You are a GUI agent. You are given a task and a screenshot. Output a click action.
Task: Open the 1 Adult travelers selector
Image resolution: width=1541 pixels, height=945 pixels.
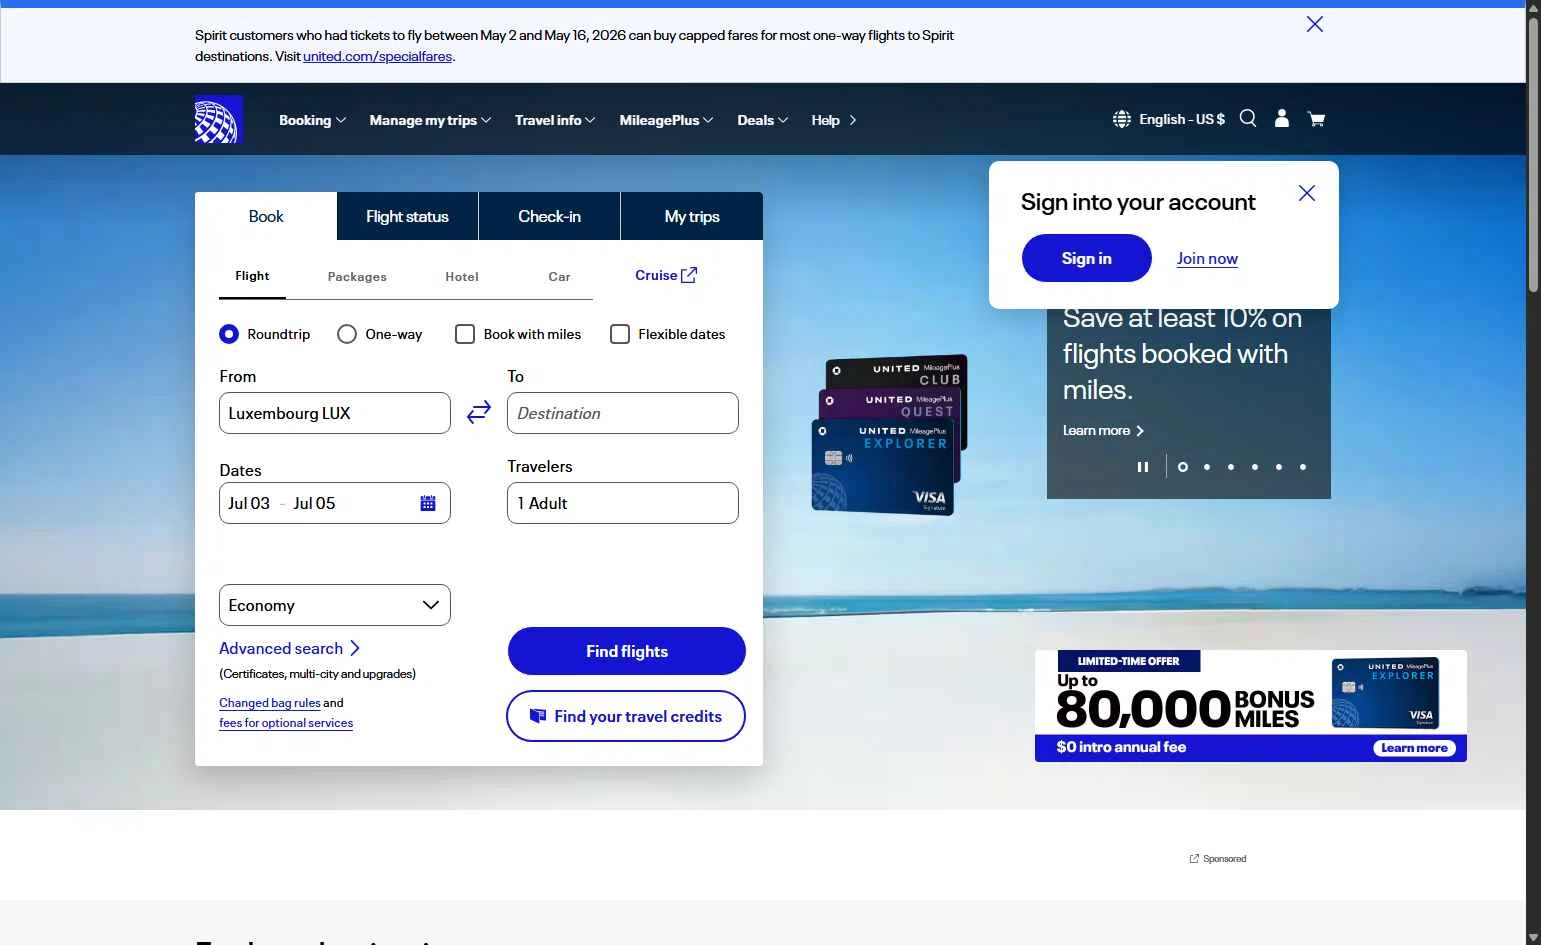(x=623, y=503)
